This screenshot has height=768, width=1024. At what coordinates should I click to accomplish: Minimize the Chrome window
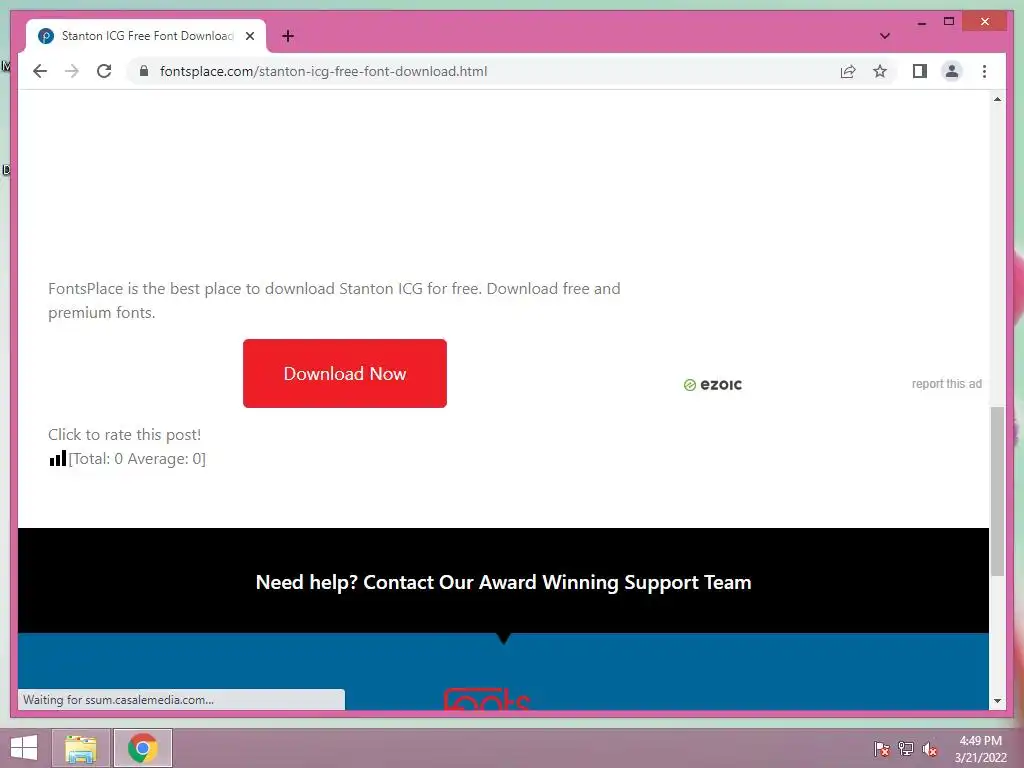(921, 22)
